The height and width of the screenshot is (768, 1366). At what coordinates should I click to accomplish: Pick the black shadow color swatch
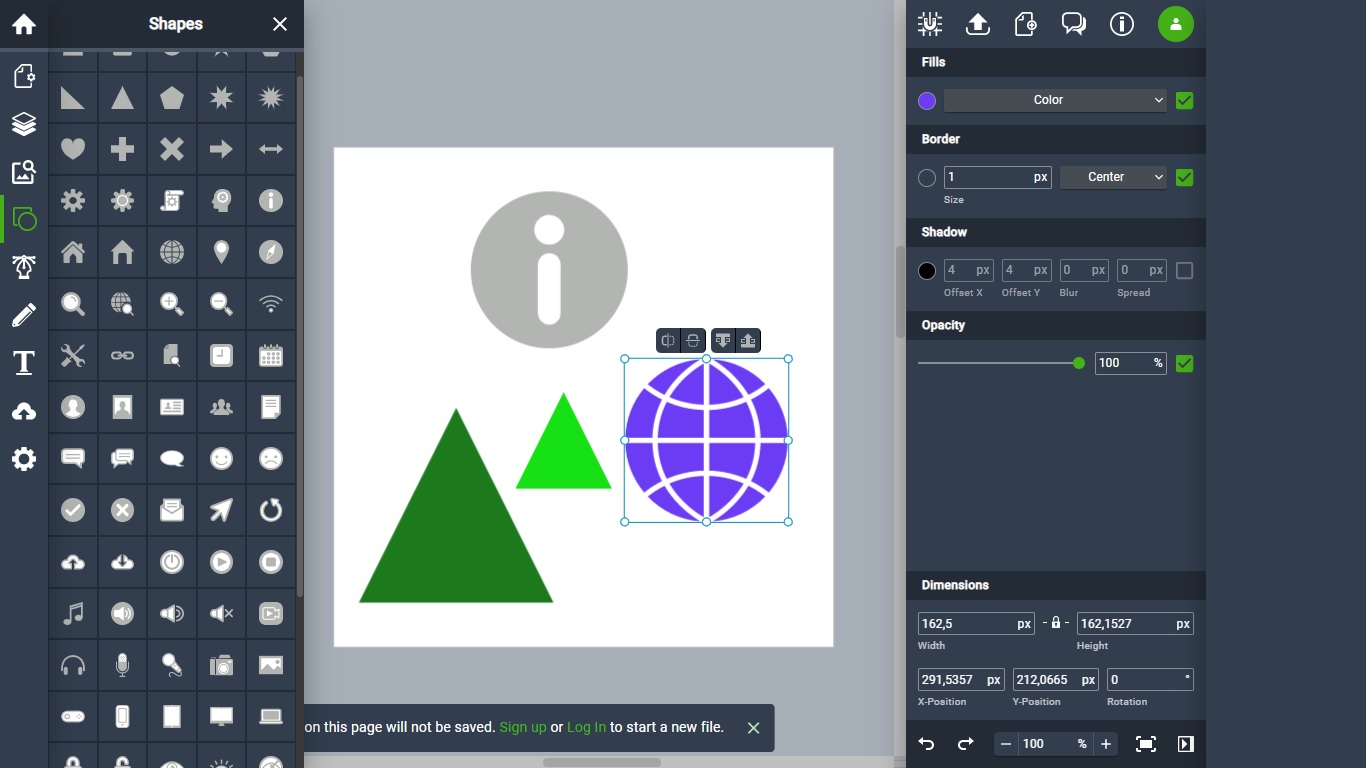click(927, 271)
